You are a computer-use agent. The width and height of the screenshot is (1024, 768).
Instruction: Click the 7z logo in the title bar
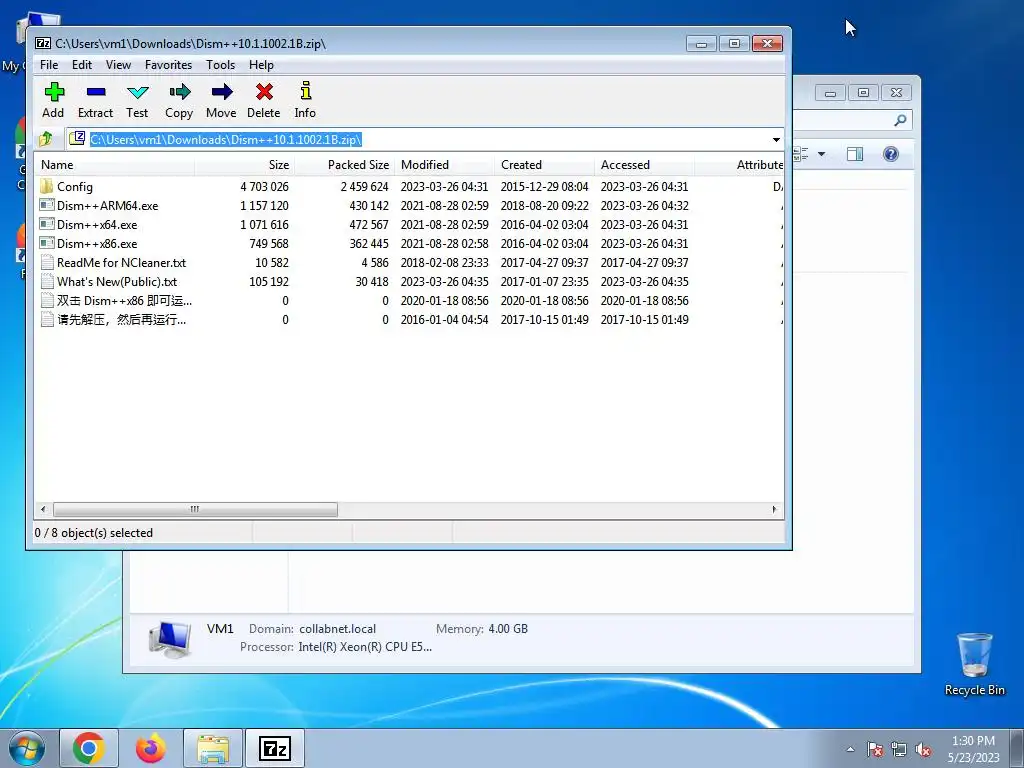pos(43,43)
